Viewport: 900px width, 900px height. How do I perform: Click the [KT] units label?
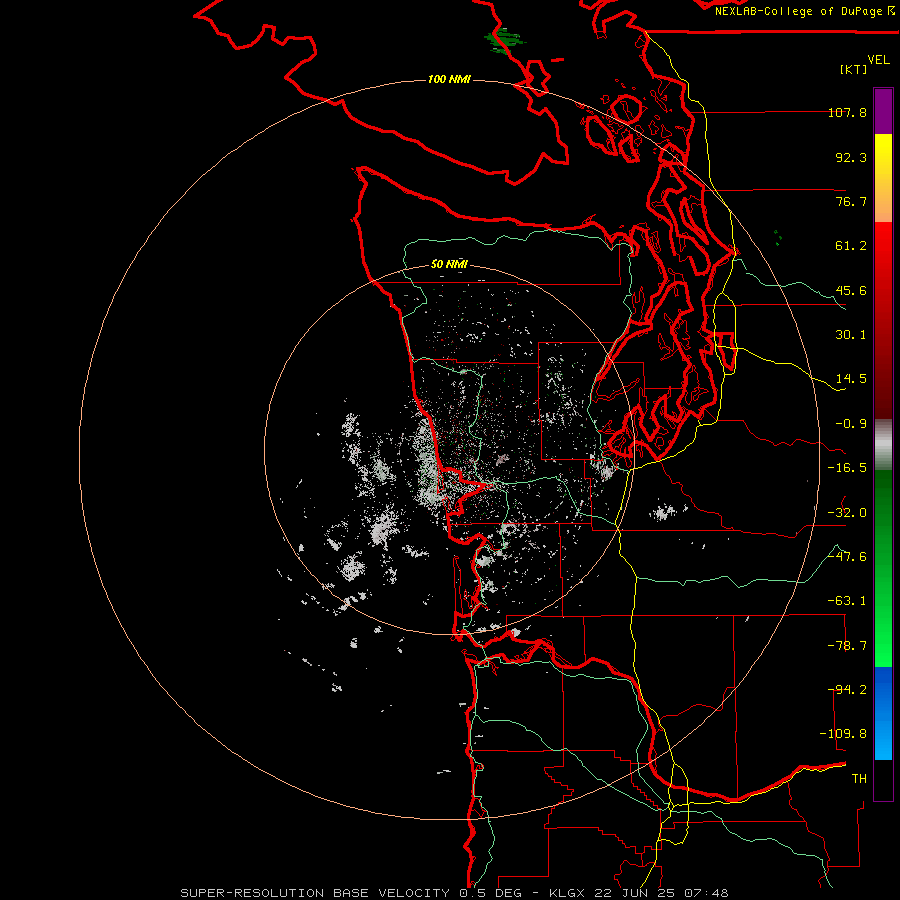coord(854,69)
